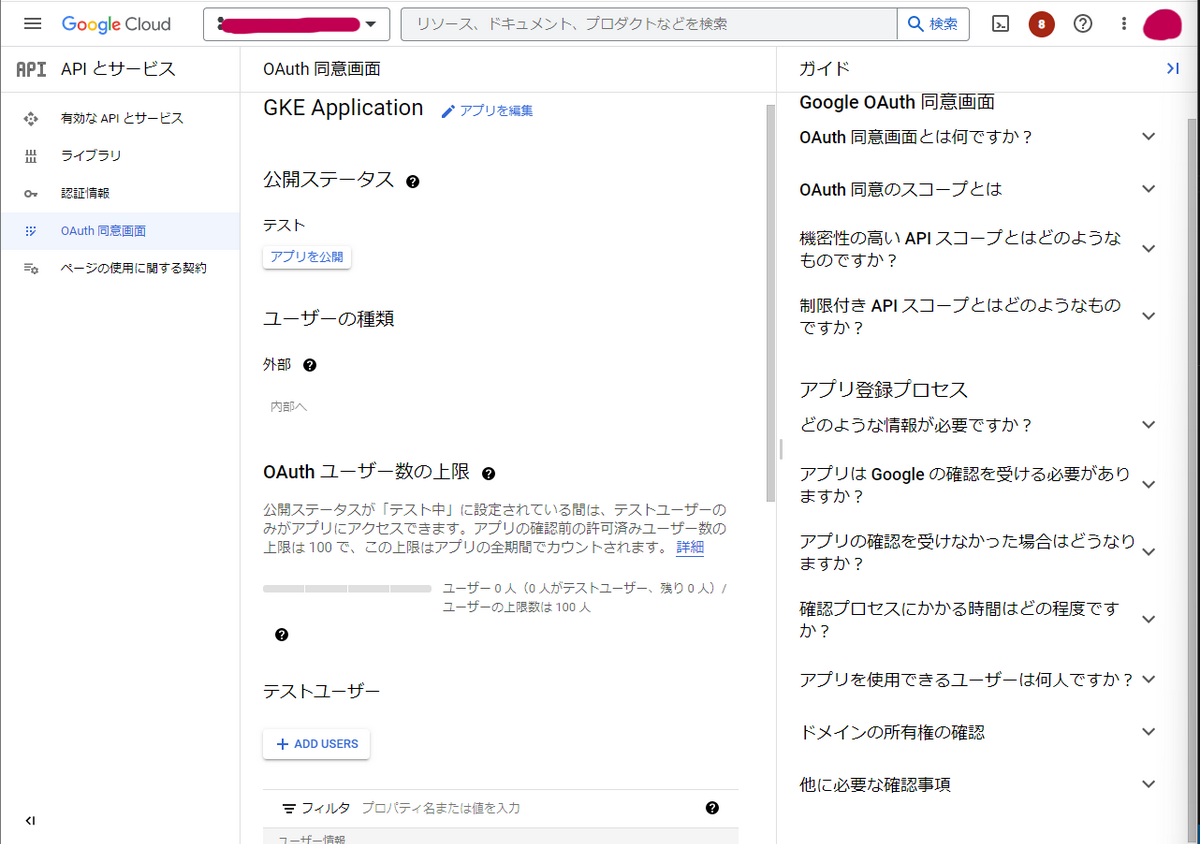Click the API とサービス header
Screen dimensions: 1200x844
pyautogui.click(x=118, y=69)
